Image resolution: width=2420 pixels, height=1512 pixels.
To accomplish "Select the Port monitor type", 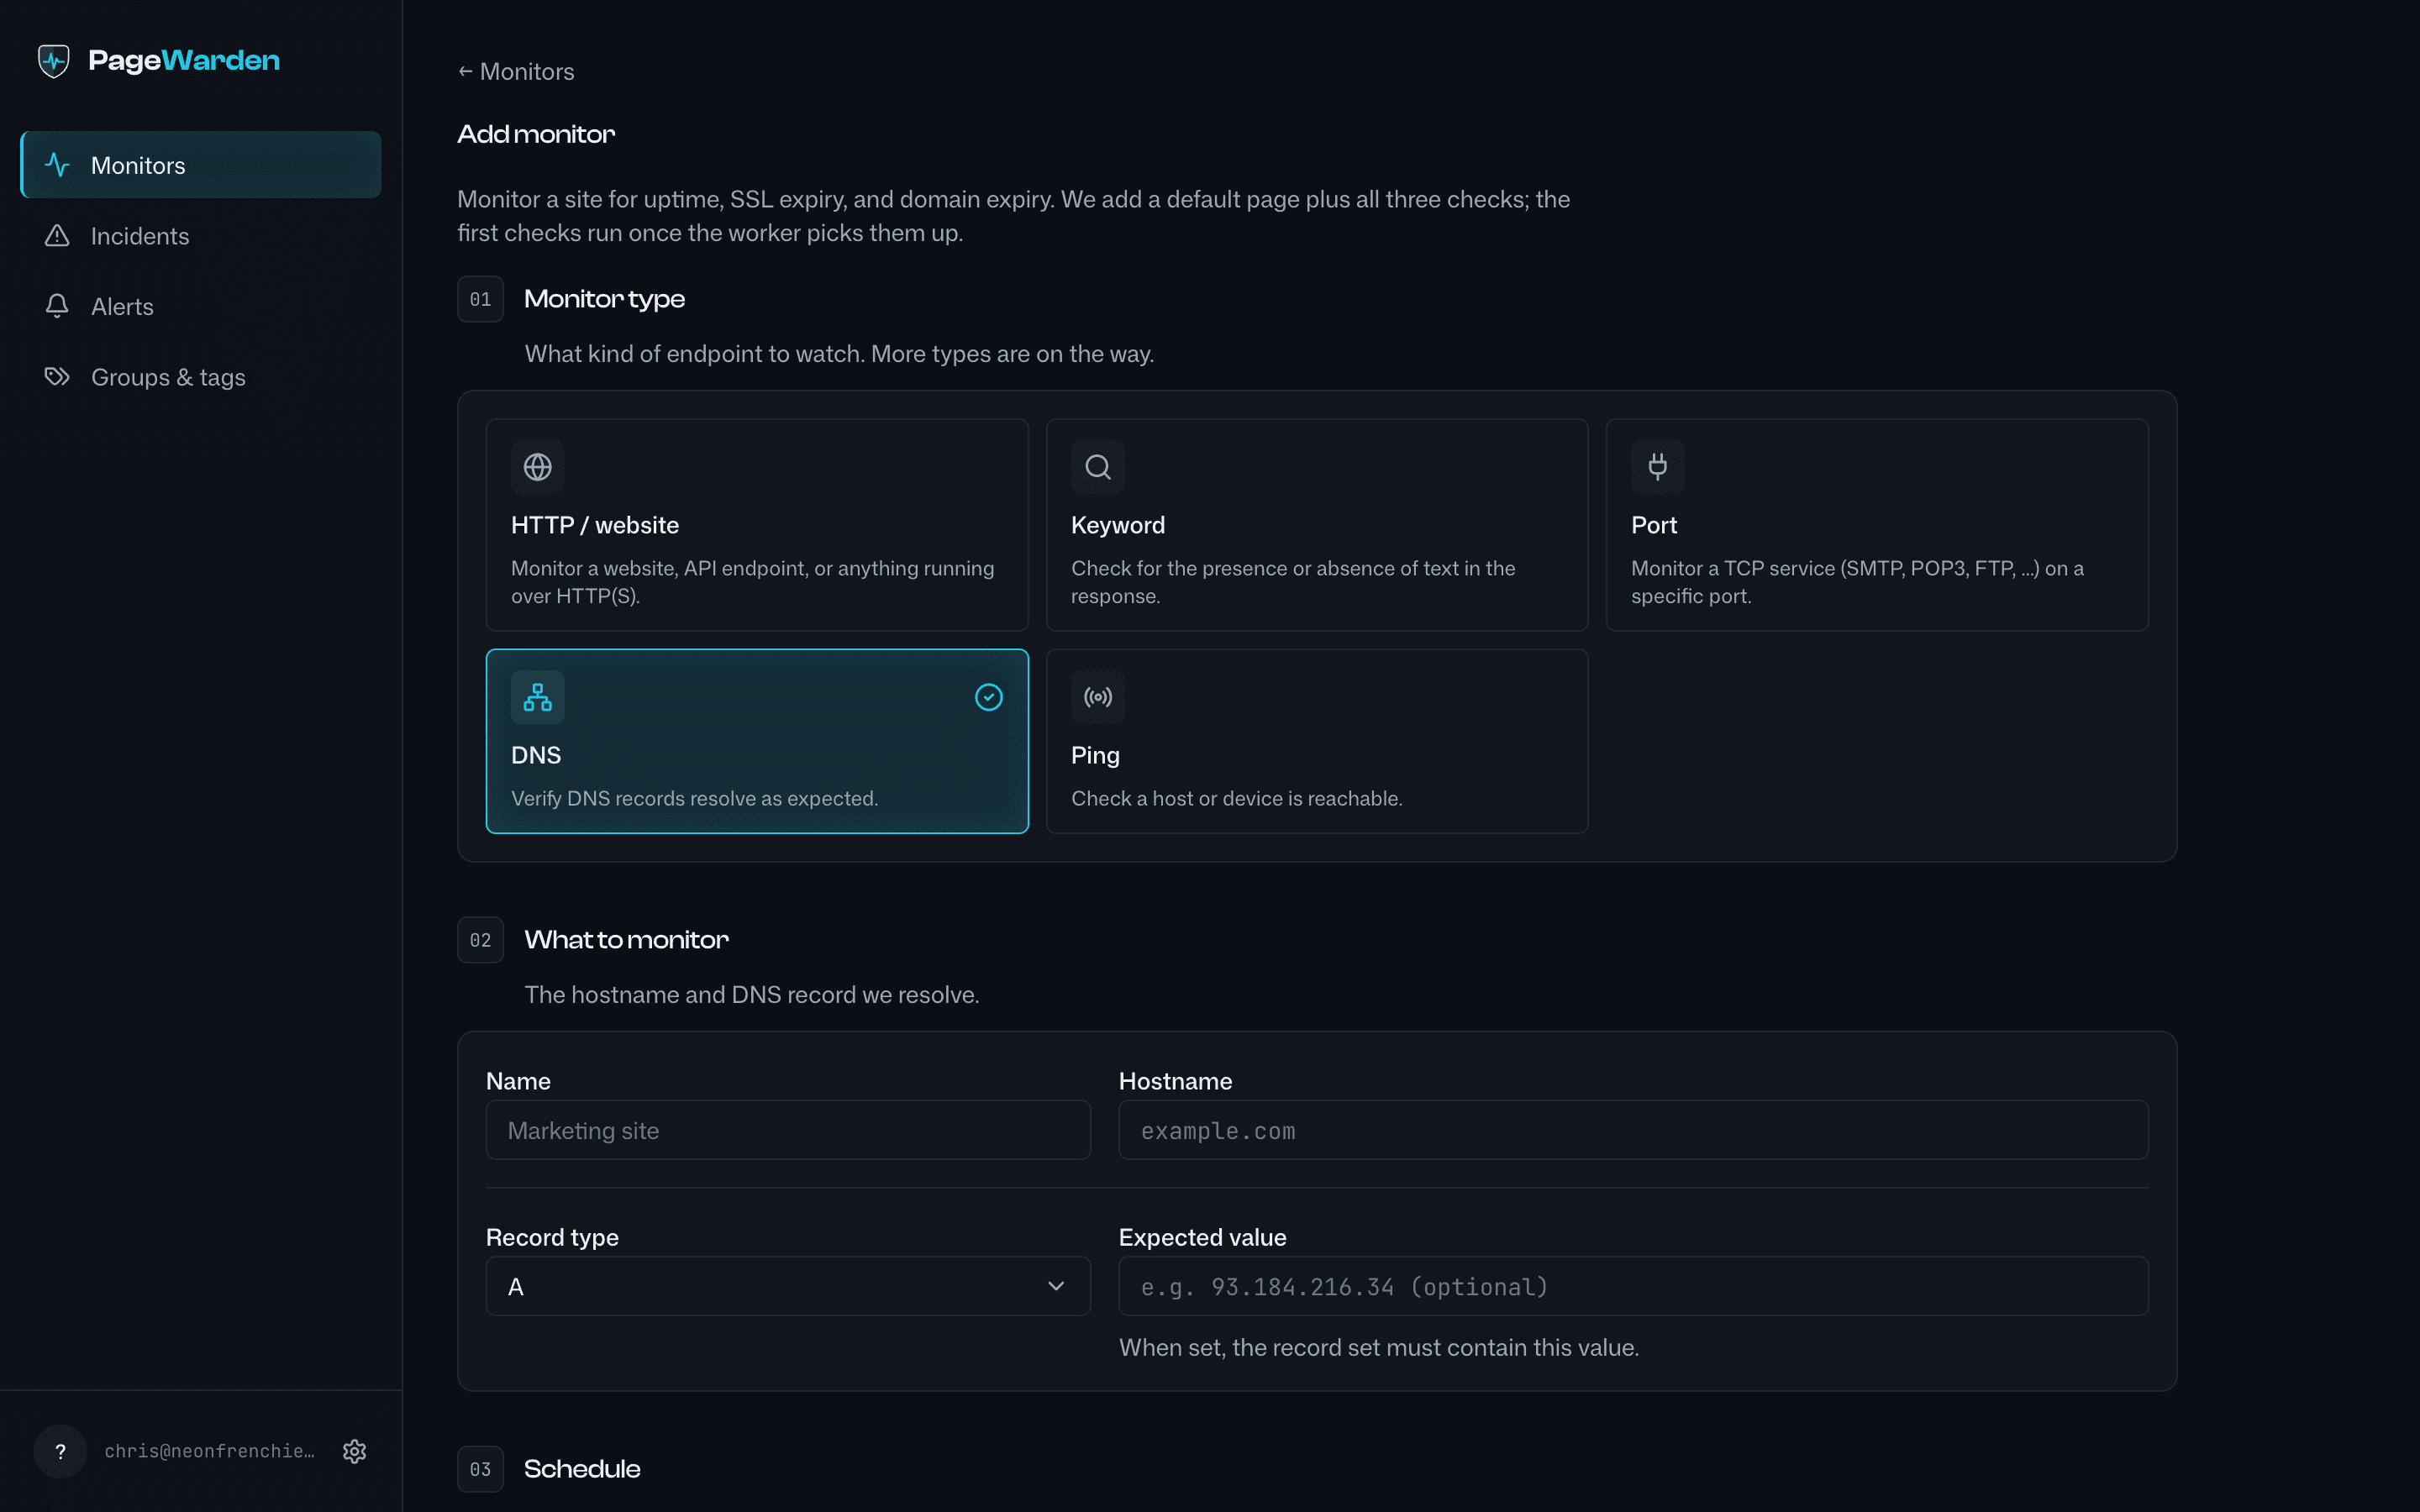I will (1877, 525).
